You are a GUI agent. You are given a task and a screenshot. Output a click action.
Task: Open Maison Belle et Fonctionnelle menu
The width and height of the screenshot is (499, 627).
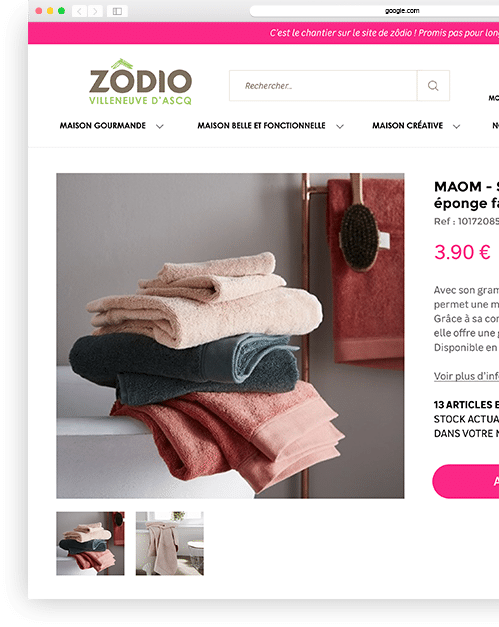pyautogui.click(x=261, y=126)
